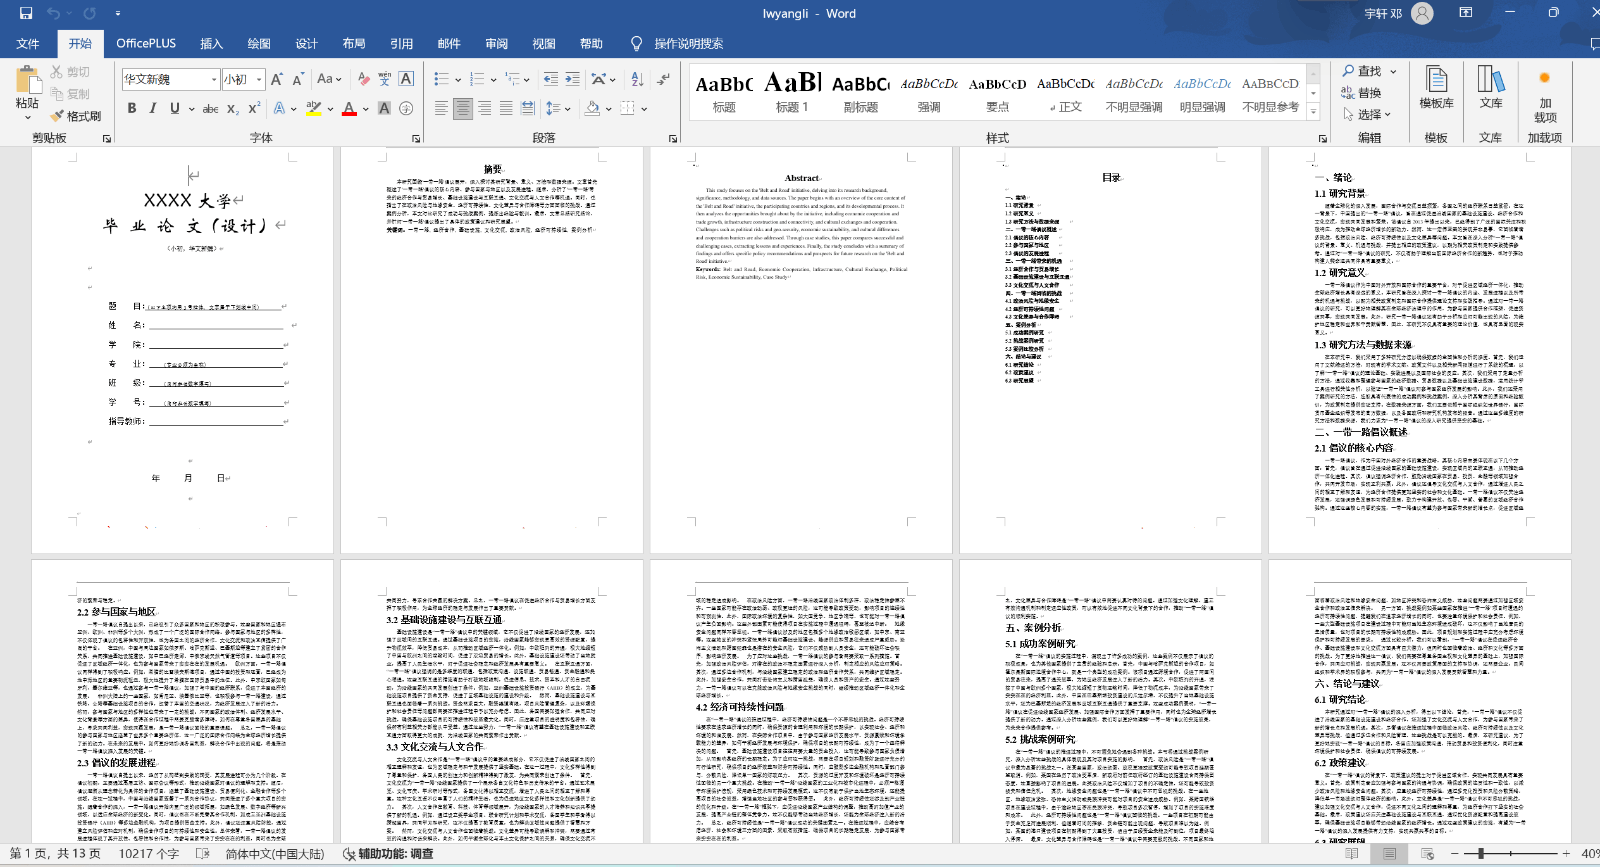Image resolution: width=1600 pixels, height=867 pixels.
Task: Switch to Read Mode view in status bar
Action: click(x=1352, y=854)
